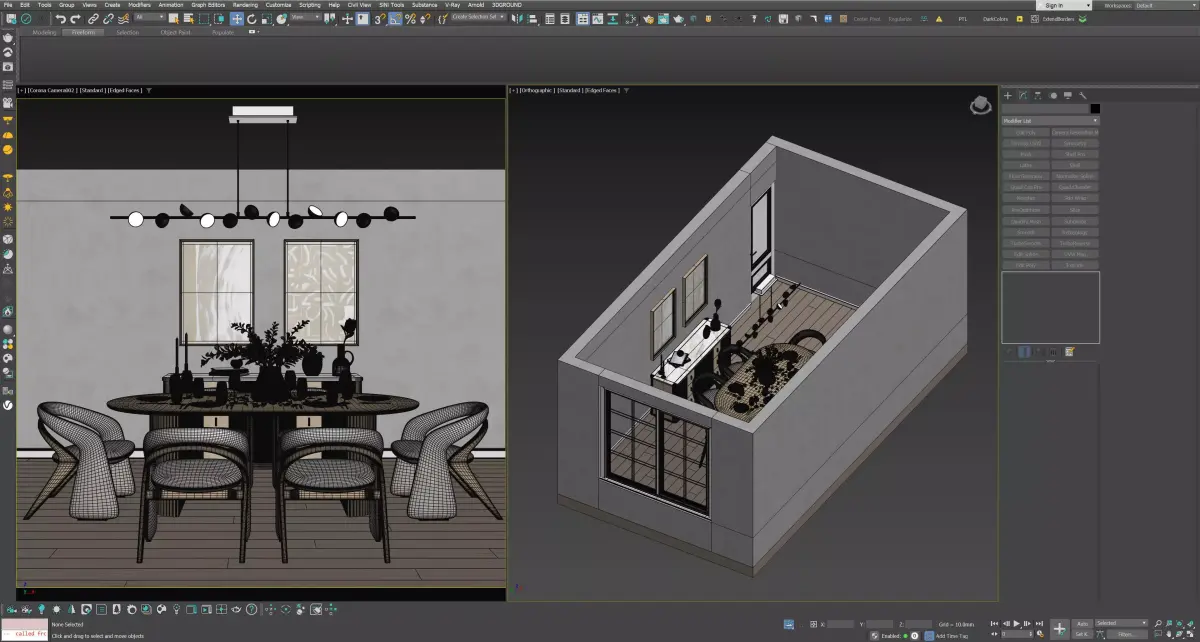Click the ViewCube in orthographic viewport
This screenshot has height=642, width=1200.
click(x=981, y=104)
